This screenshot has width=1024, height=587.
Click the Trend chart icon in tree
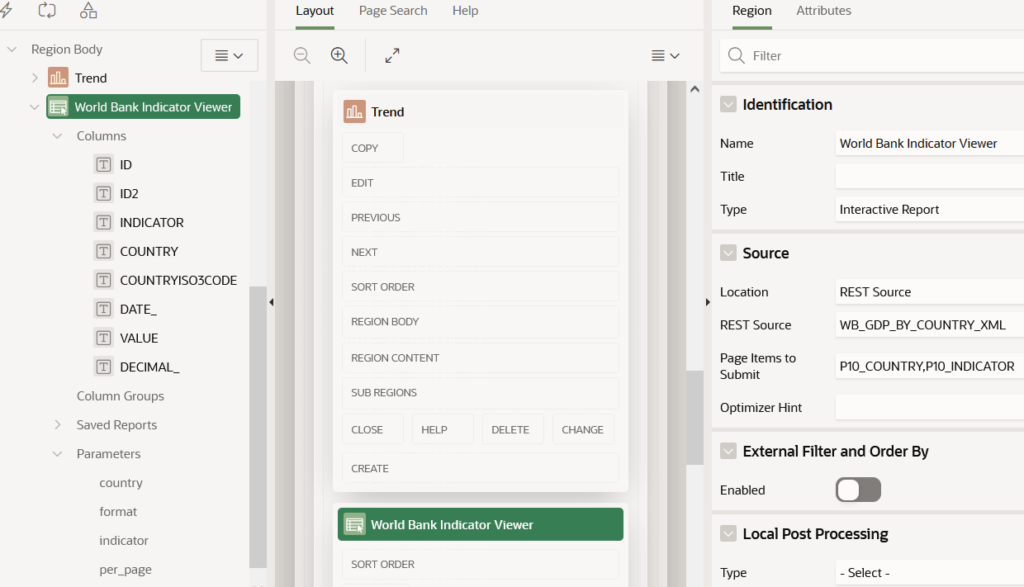tap(58, 78)
